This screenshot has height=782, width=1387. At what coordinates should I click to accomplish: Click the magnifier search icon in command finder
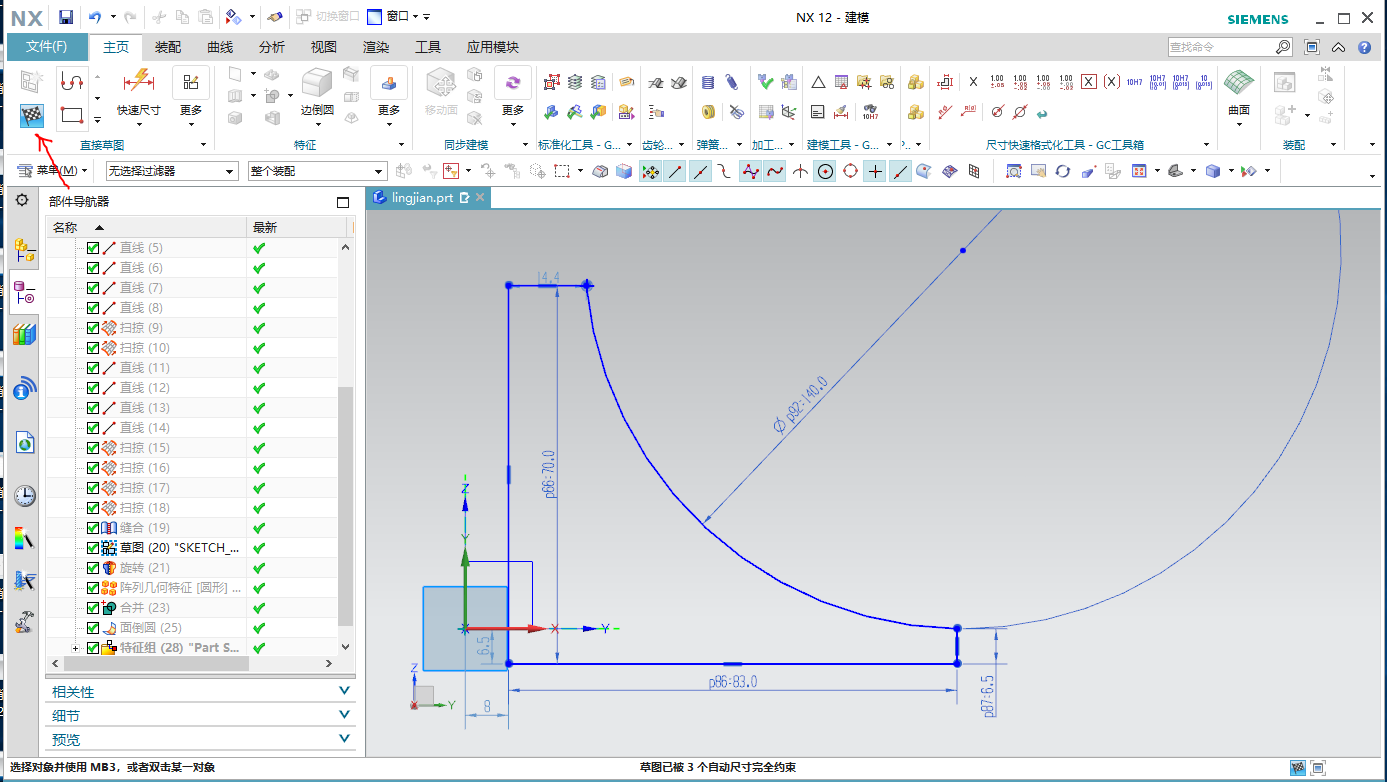[x=1283, y=47]
